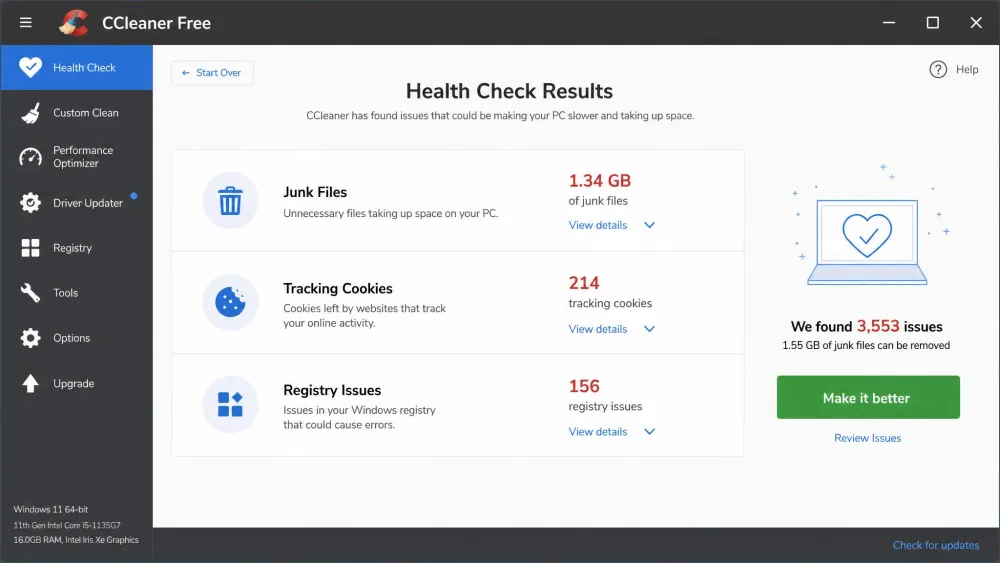Click the 156 registry issues count
The height and width of the screenshot is (563, 1000).
(584, 386)
